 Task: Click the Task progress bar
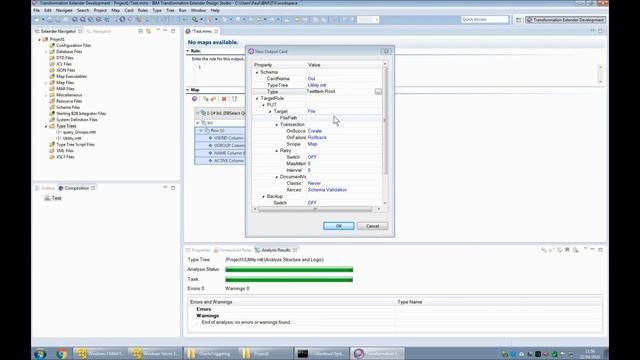click(289, 279)
